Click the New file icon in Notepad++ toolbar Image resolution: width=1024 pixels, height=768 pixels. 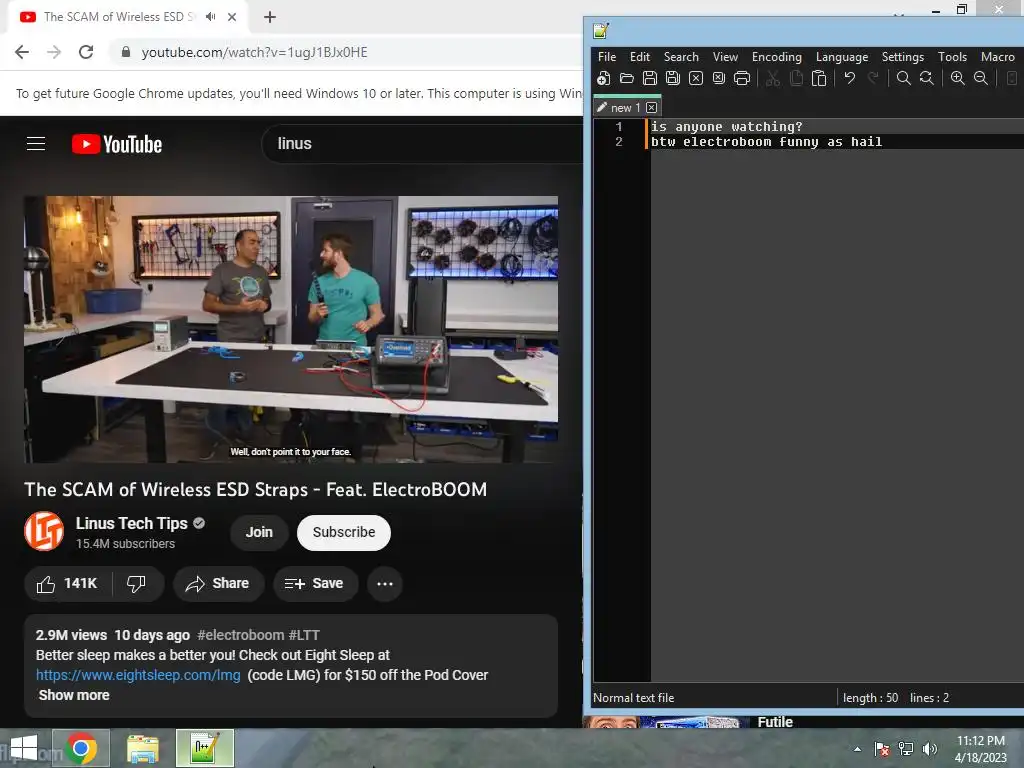point(603,78)
